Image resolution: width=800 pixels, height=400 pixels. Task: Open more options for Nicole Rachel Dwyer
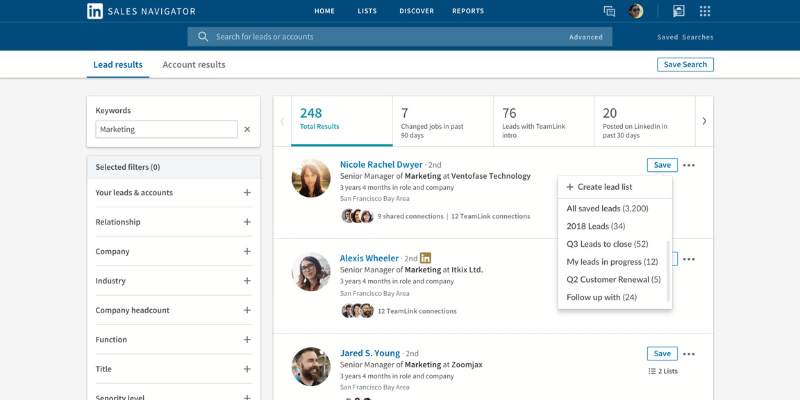coord(689,165)
